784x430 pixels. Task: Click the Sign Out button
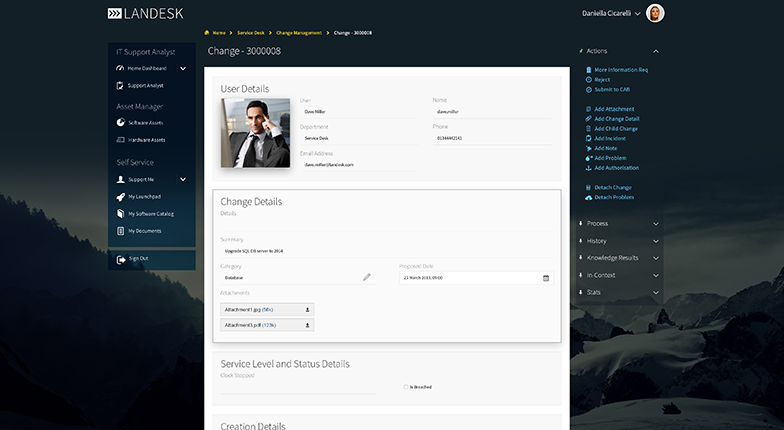tap(138, 258)
